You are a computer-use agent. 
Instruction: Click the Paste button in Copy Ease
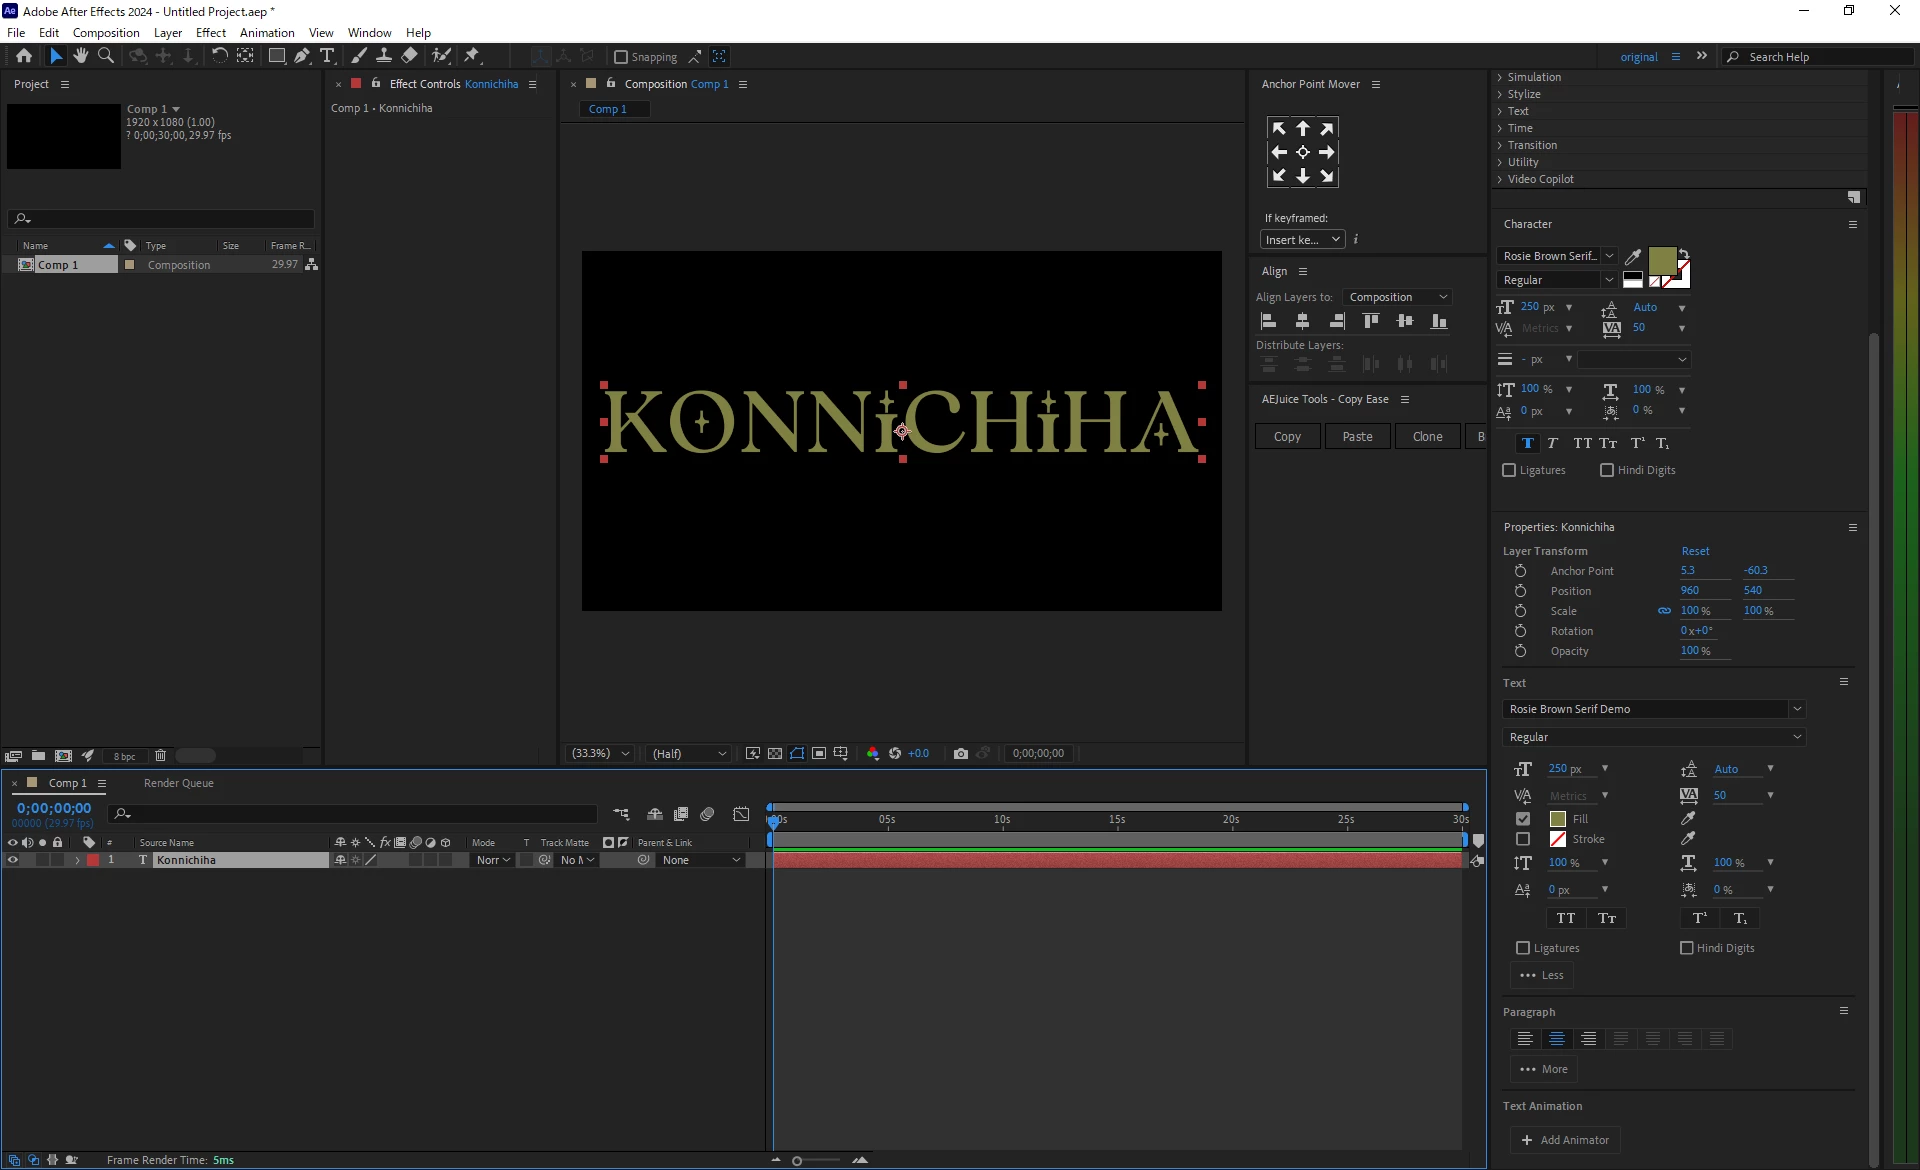click(x=1357, y=437)
